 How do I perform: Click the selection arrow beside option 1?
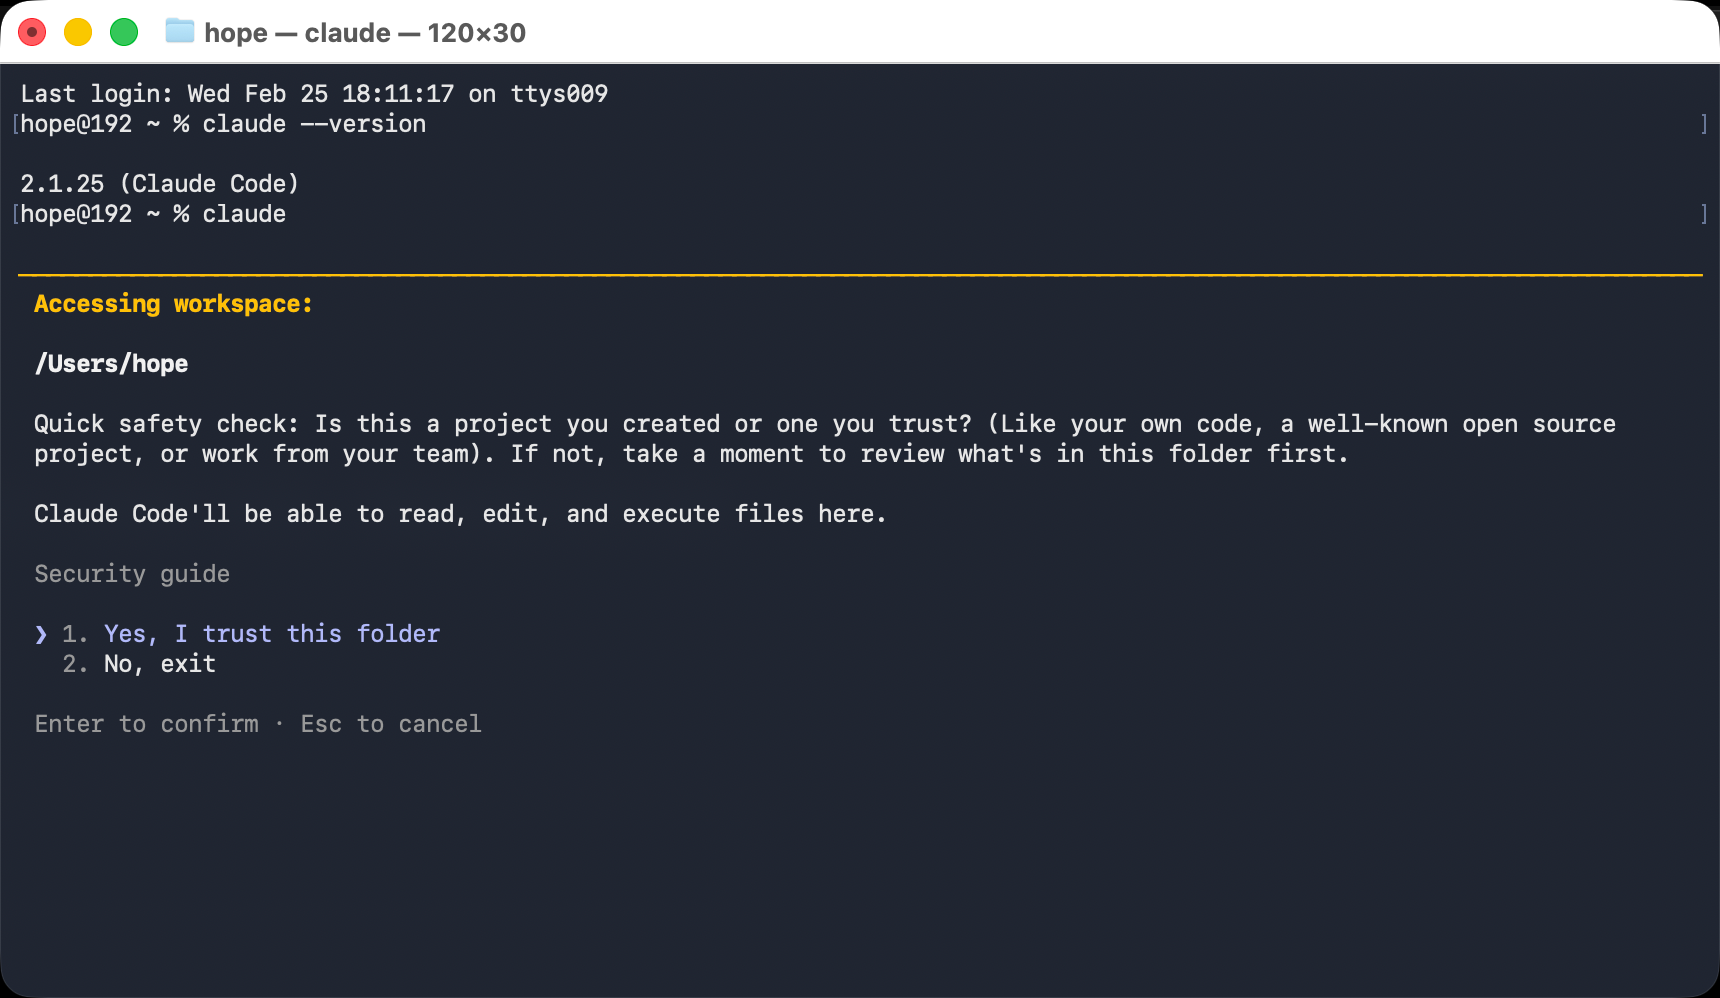tap(41, 634)
